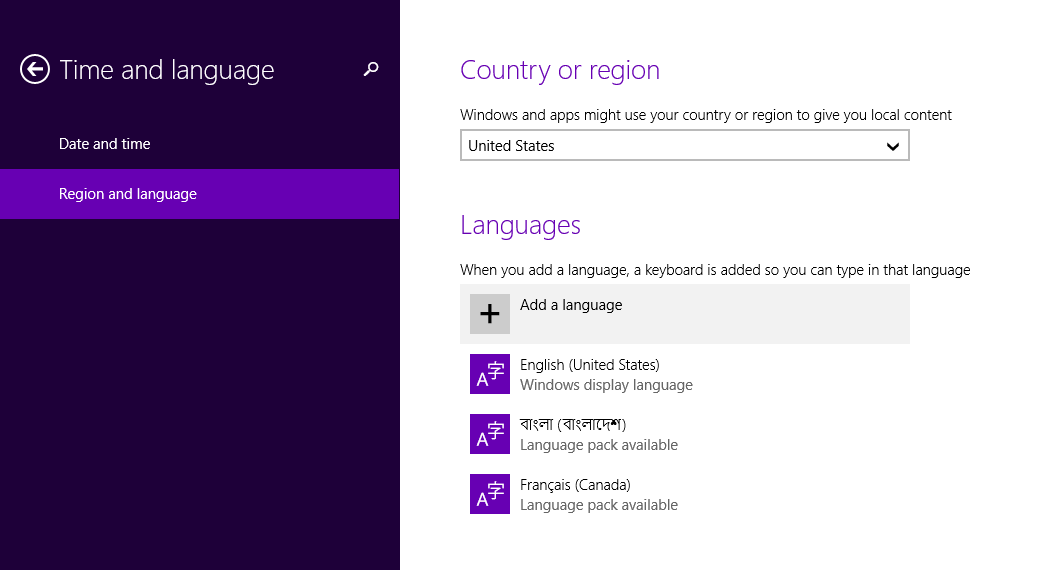Screen dimensions: 1044x570
Task: Click the 'Time and language' title
Action: tap(166, 70)
